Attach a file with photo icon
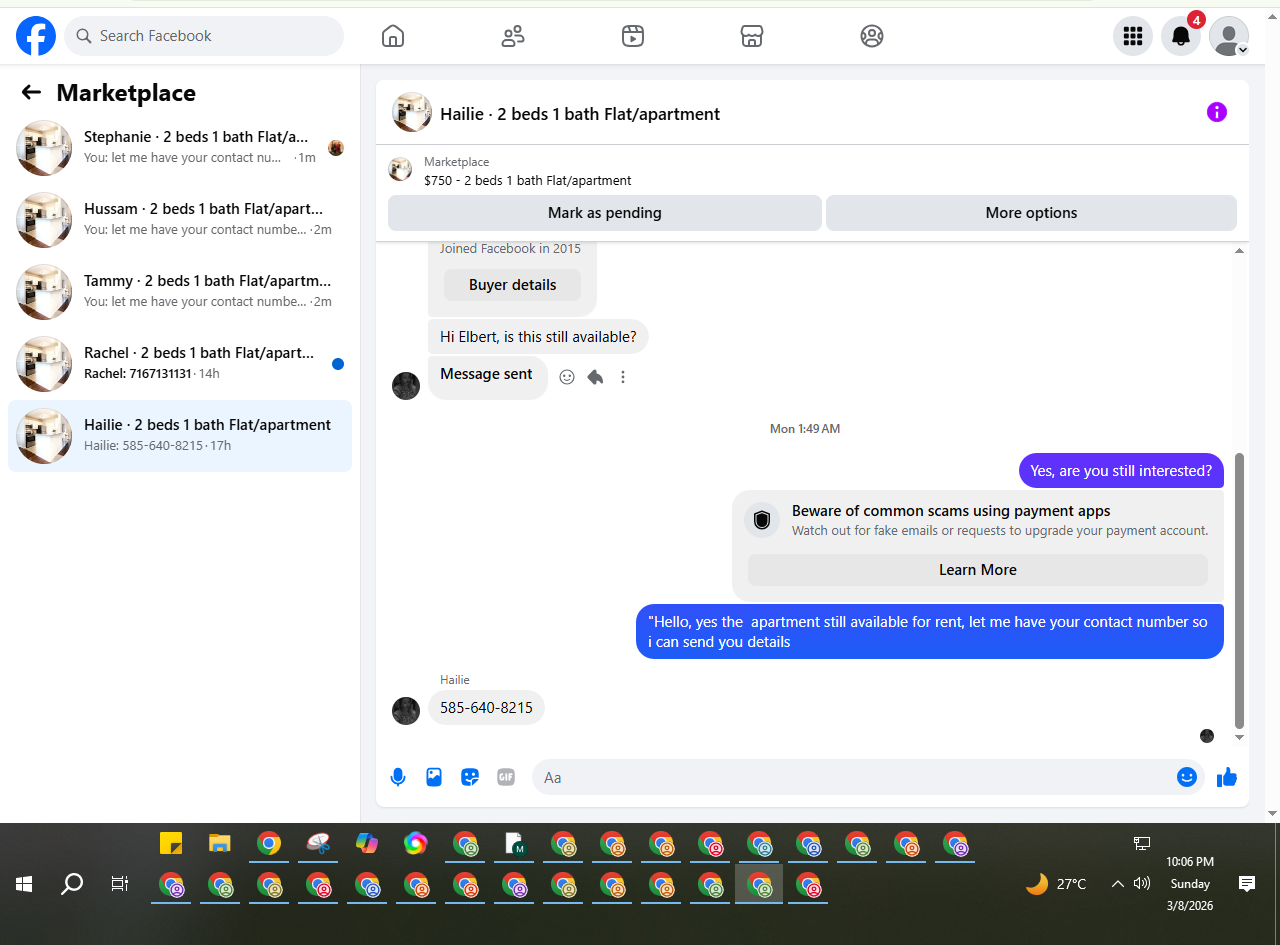 [x=434, y=777]
